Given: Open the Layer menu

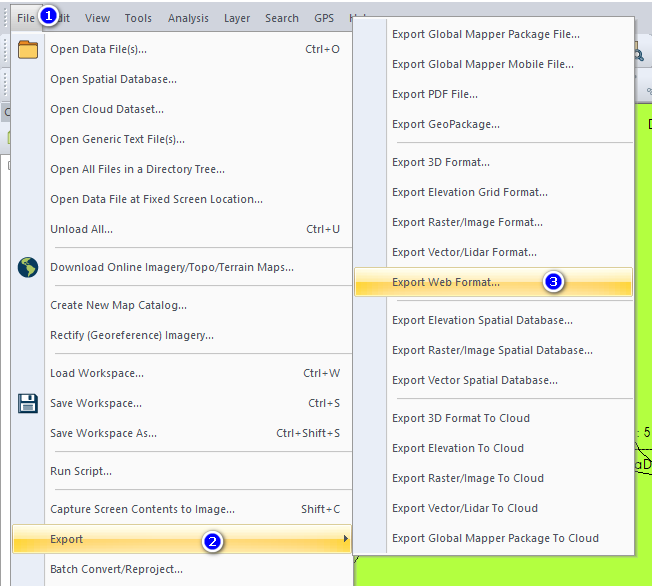Looking at the screenshot, I should pyautogui.click(x=237, y=18).
